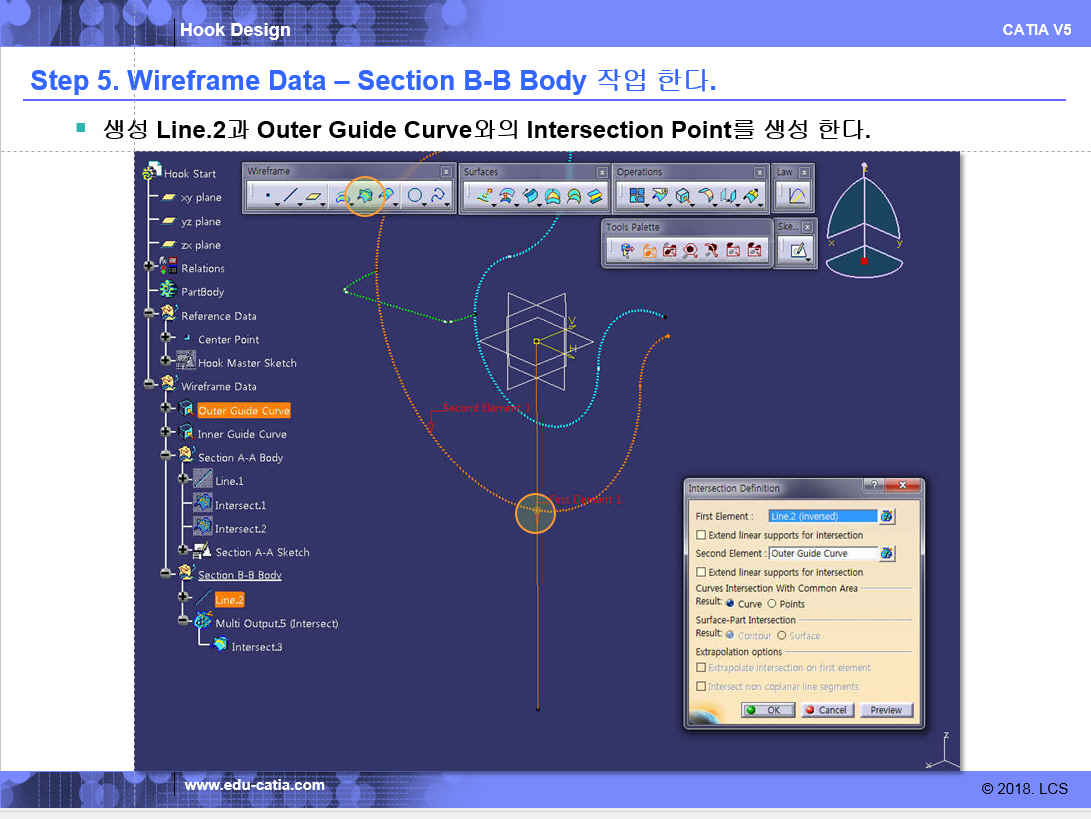
Task: Select Inner Guide Curve in the tree
Action: (x=242, y=434)
